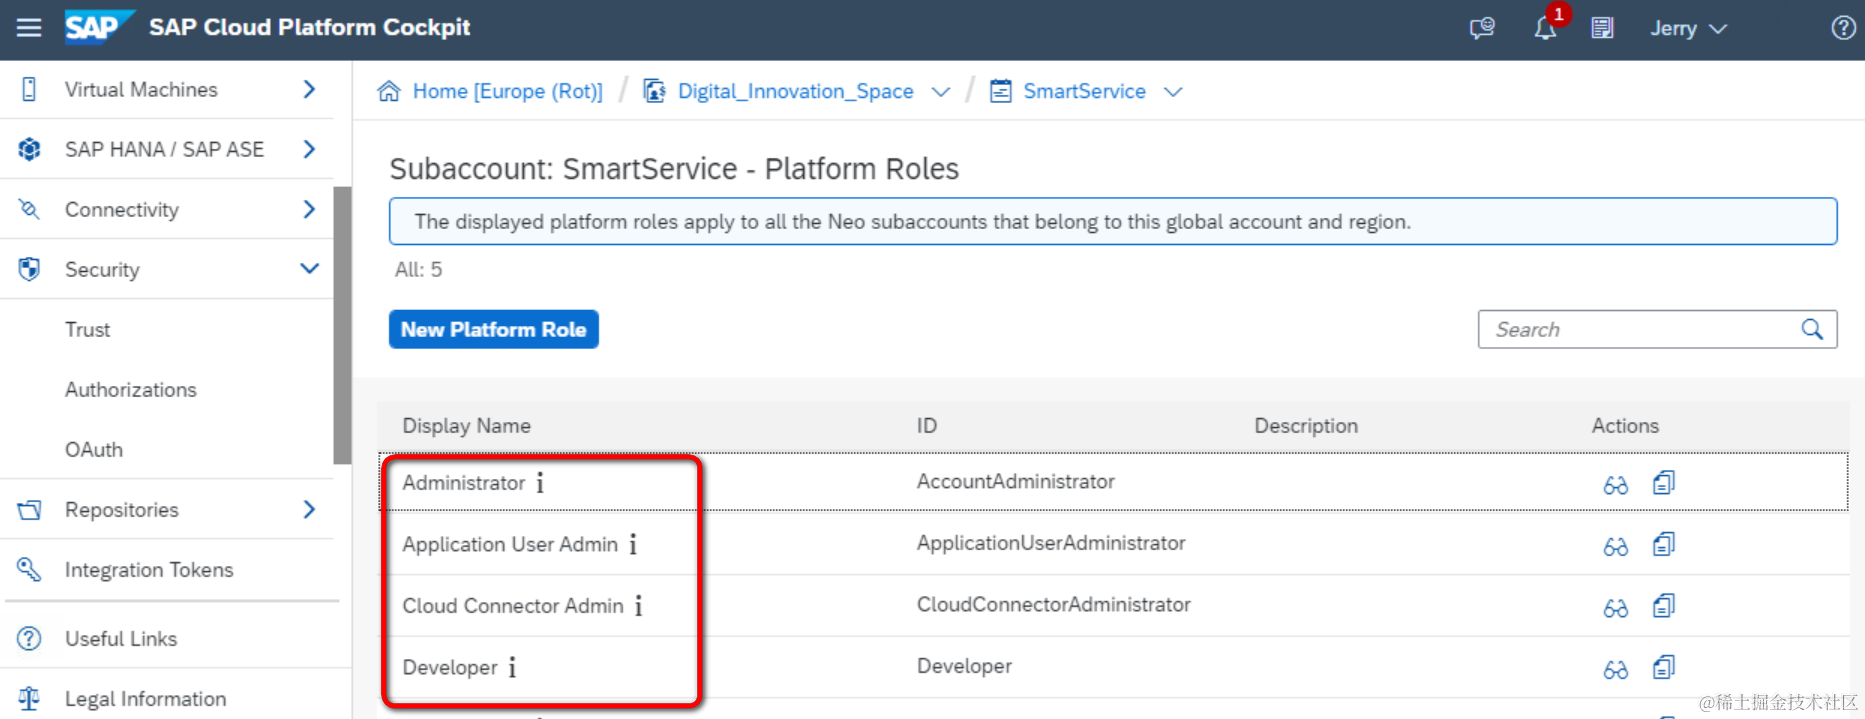This screenshot has width=1865, height=719.
Task: Open the SmartService breadcrumb dropdown arrow
Action: [1173, 92]
